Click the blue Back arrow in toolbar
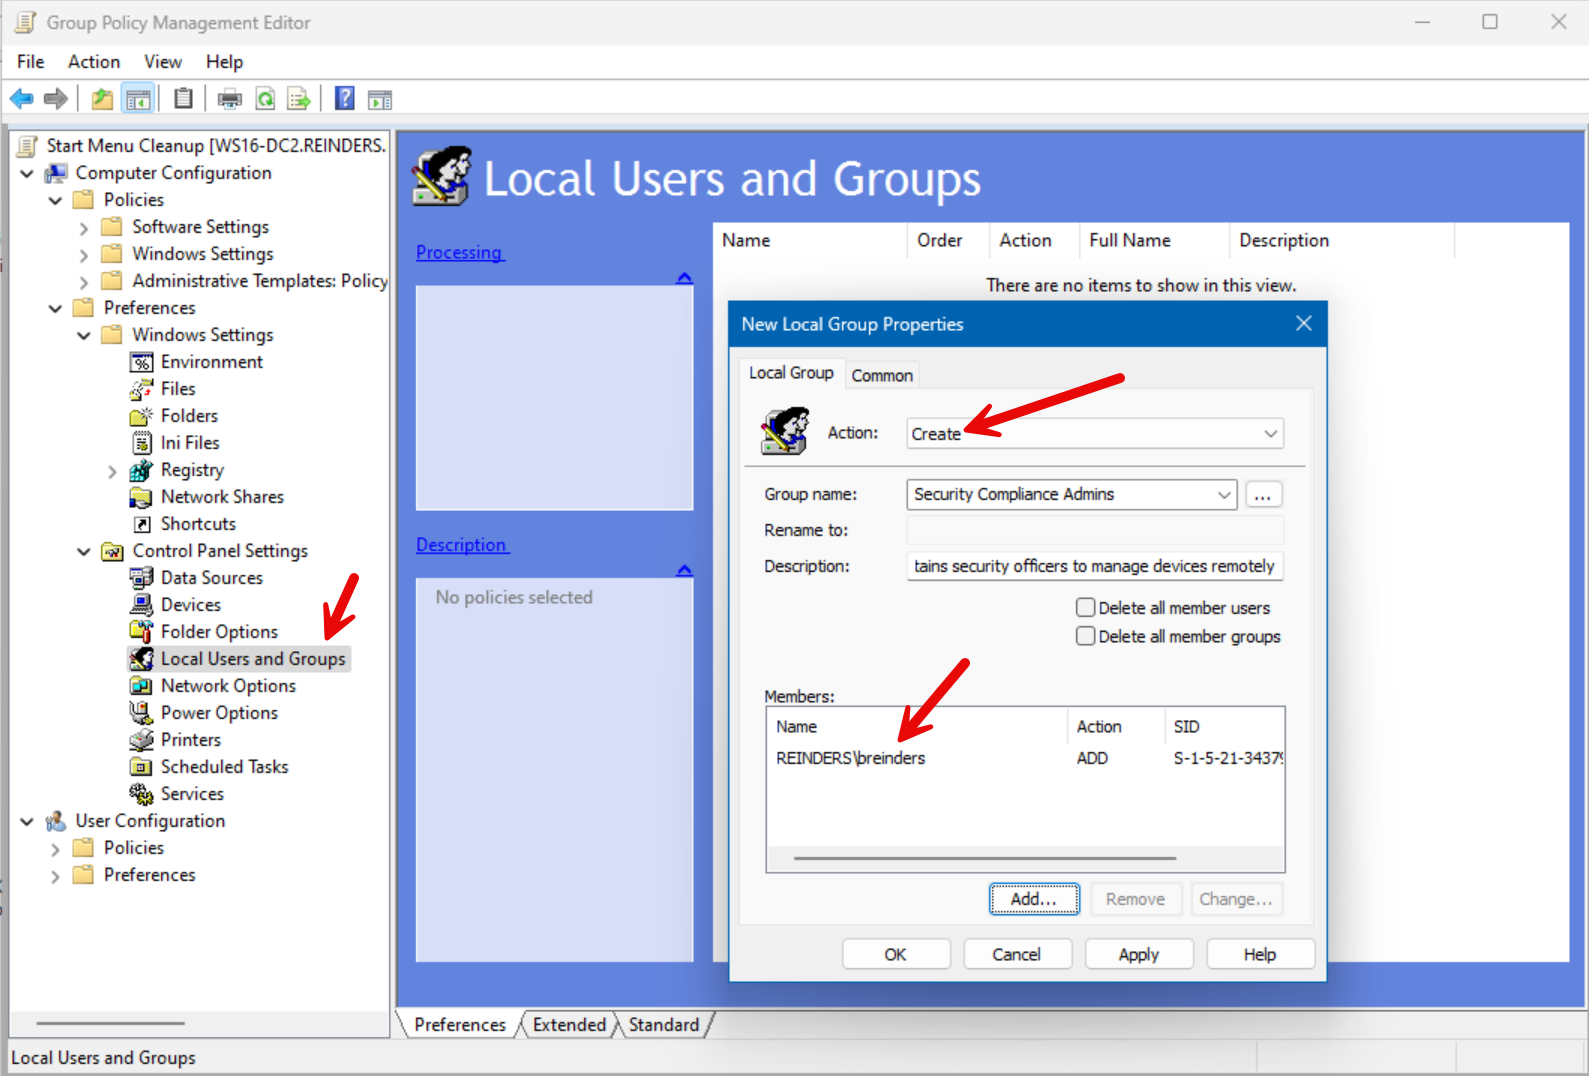 coord(21,99)
